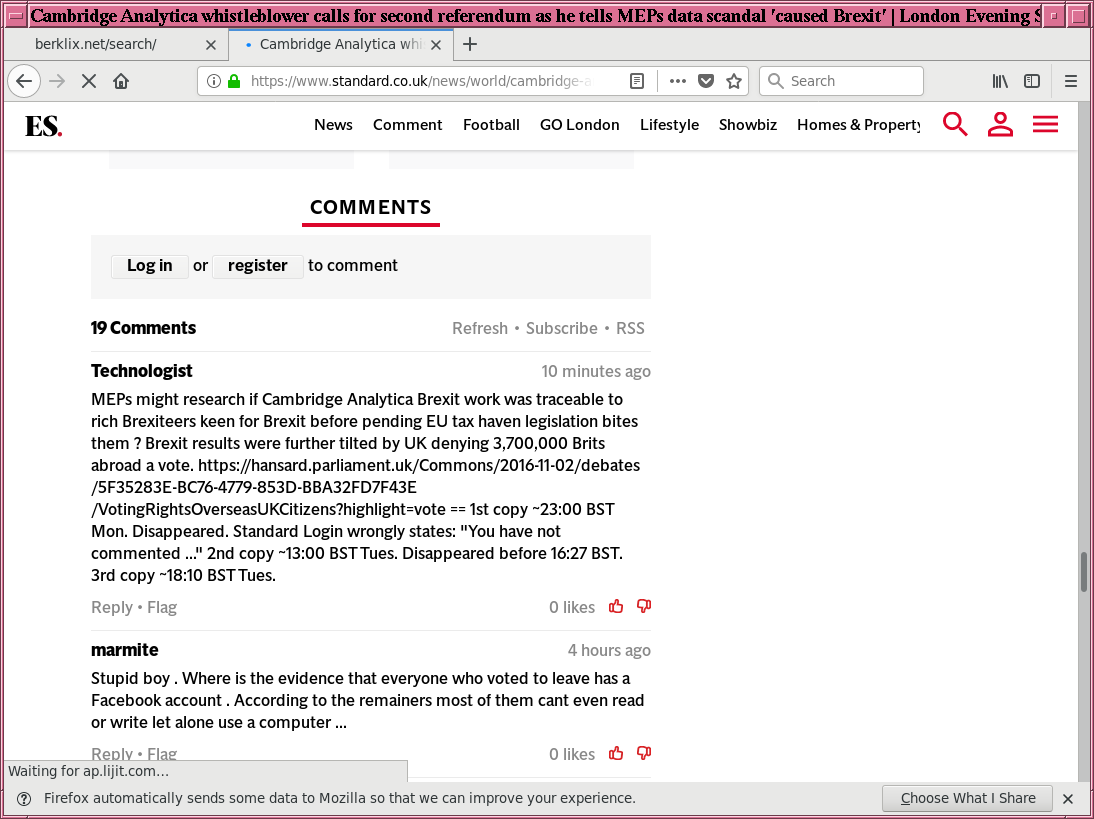Image resolution: width=1094 pixels, height=819 pixels.
Task: Open the GO London navigation item
Action: point(579,125)
